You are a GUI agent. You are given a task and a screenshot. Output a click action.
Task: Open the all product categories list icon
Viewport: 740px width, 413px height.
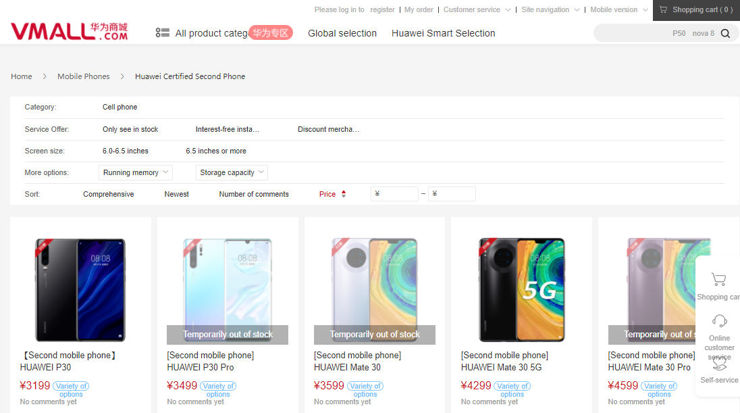tap(162, 33)
